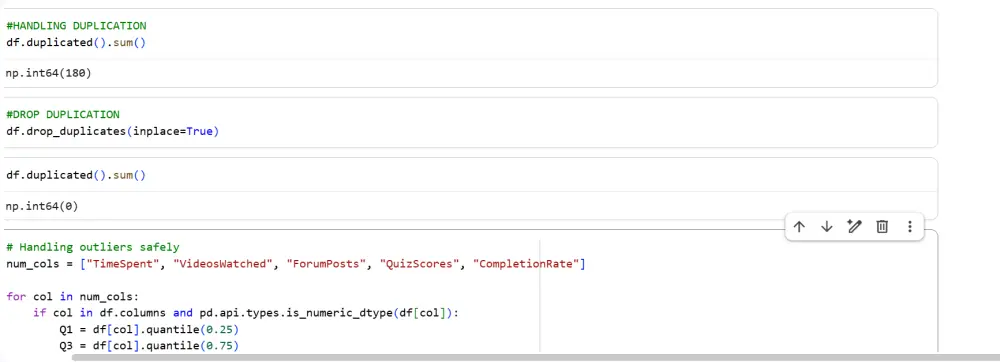Click the "CompletionRate" string in list
Screen dimensions: 1000x362
tap(526, 264)
